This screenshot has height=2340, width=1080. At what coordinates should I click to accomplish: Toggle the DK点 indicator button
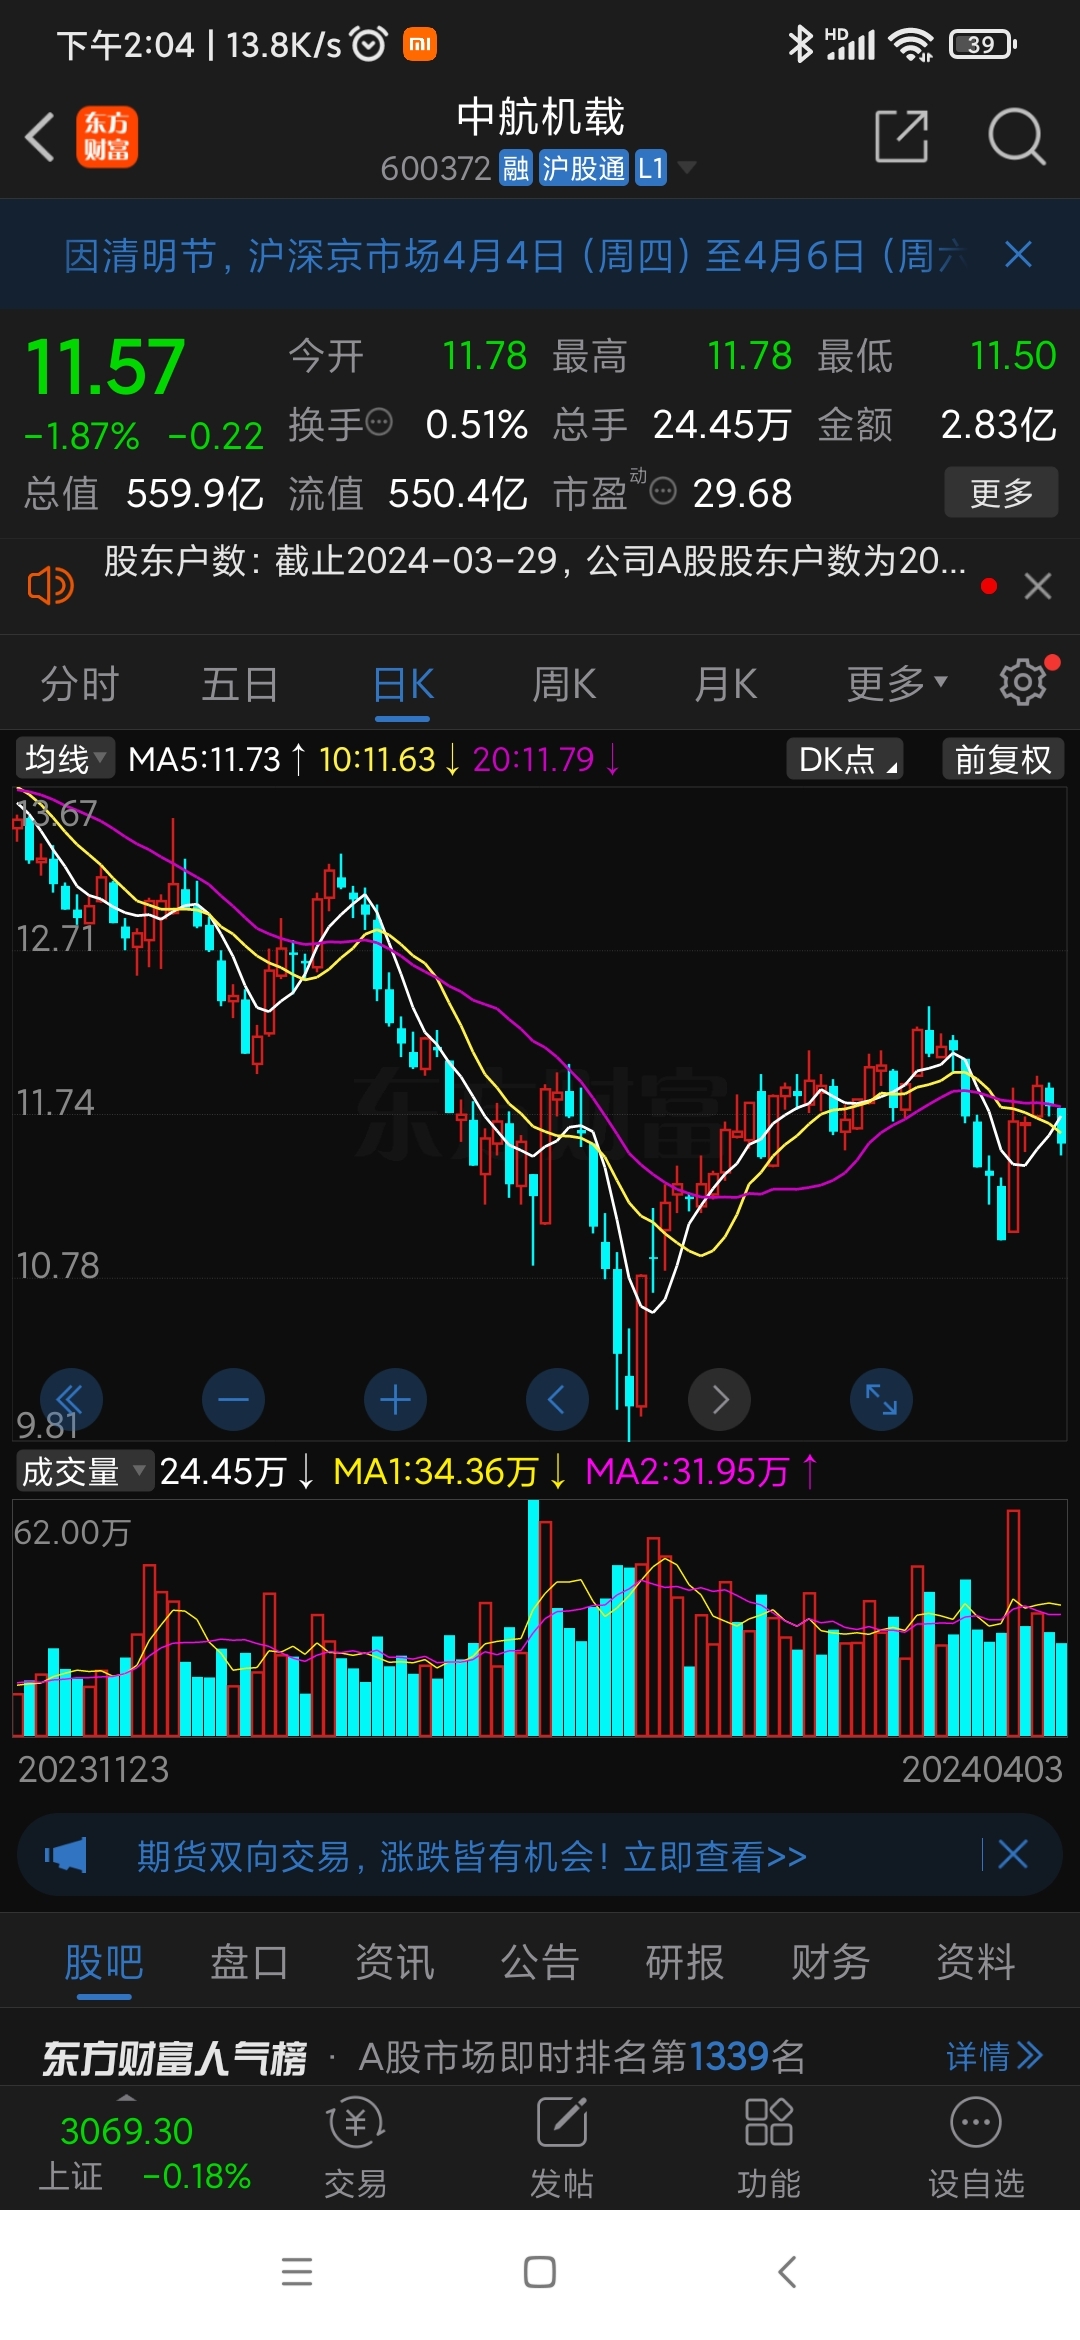tap(845, 759)
